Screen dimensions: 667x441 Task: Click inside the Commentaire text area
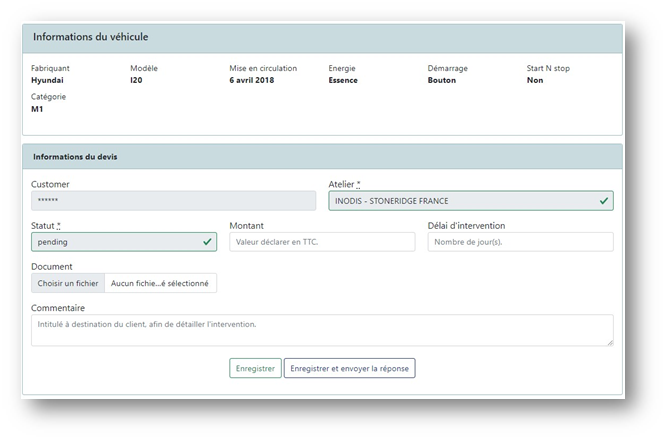pos(320,330)
